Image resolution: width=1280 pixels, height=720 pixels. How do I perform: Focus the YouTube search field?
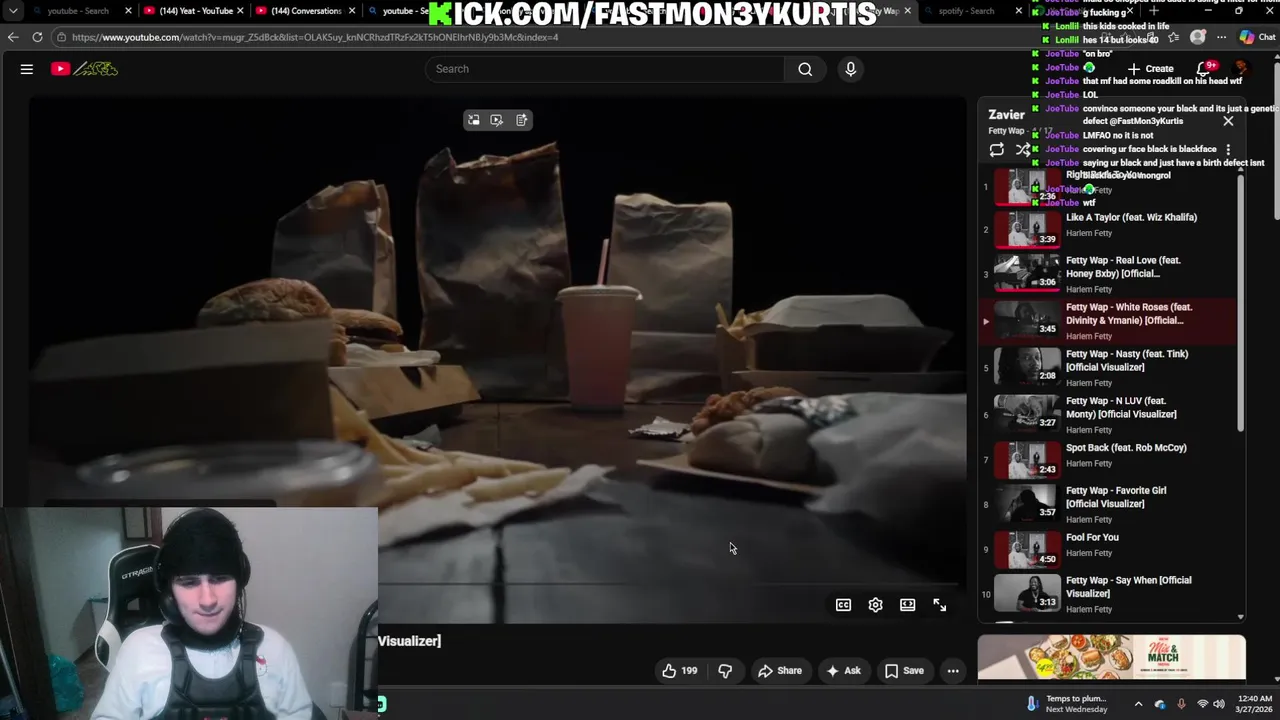pyautogui.click(x=607, y=69)
